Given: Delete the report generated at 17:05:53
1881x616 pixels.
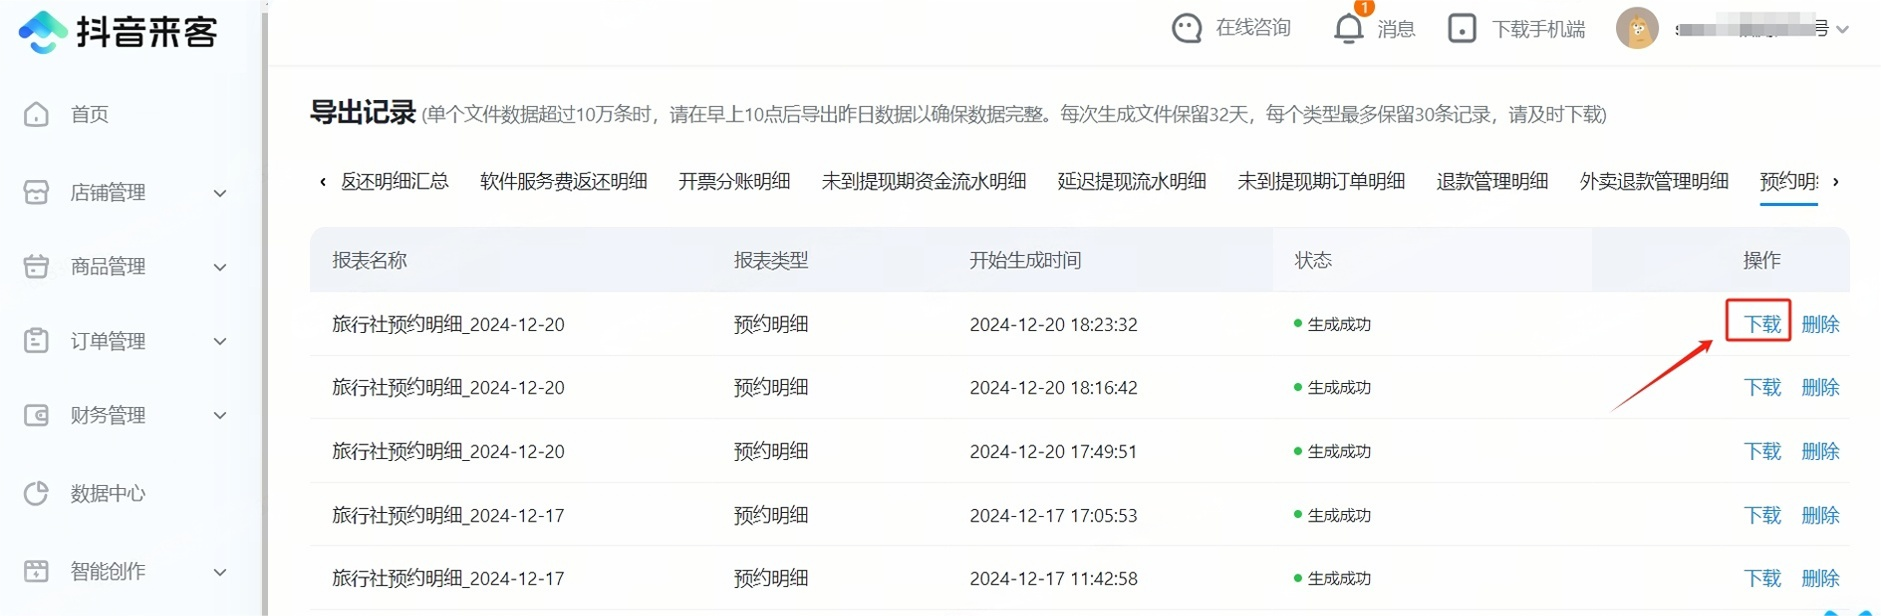Looking at the screenshot, I should [x=1820, y=515].
